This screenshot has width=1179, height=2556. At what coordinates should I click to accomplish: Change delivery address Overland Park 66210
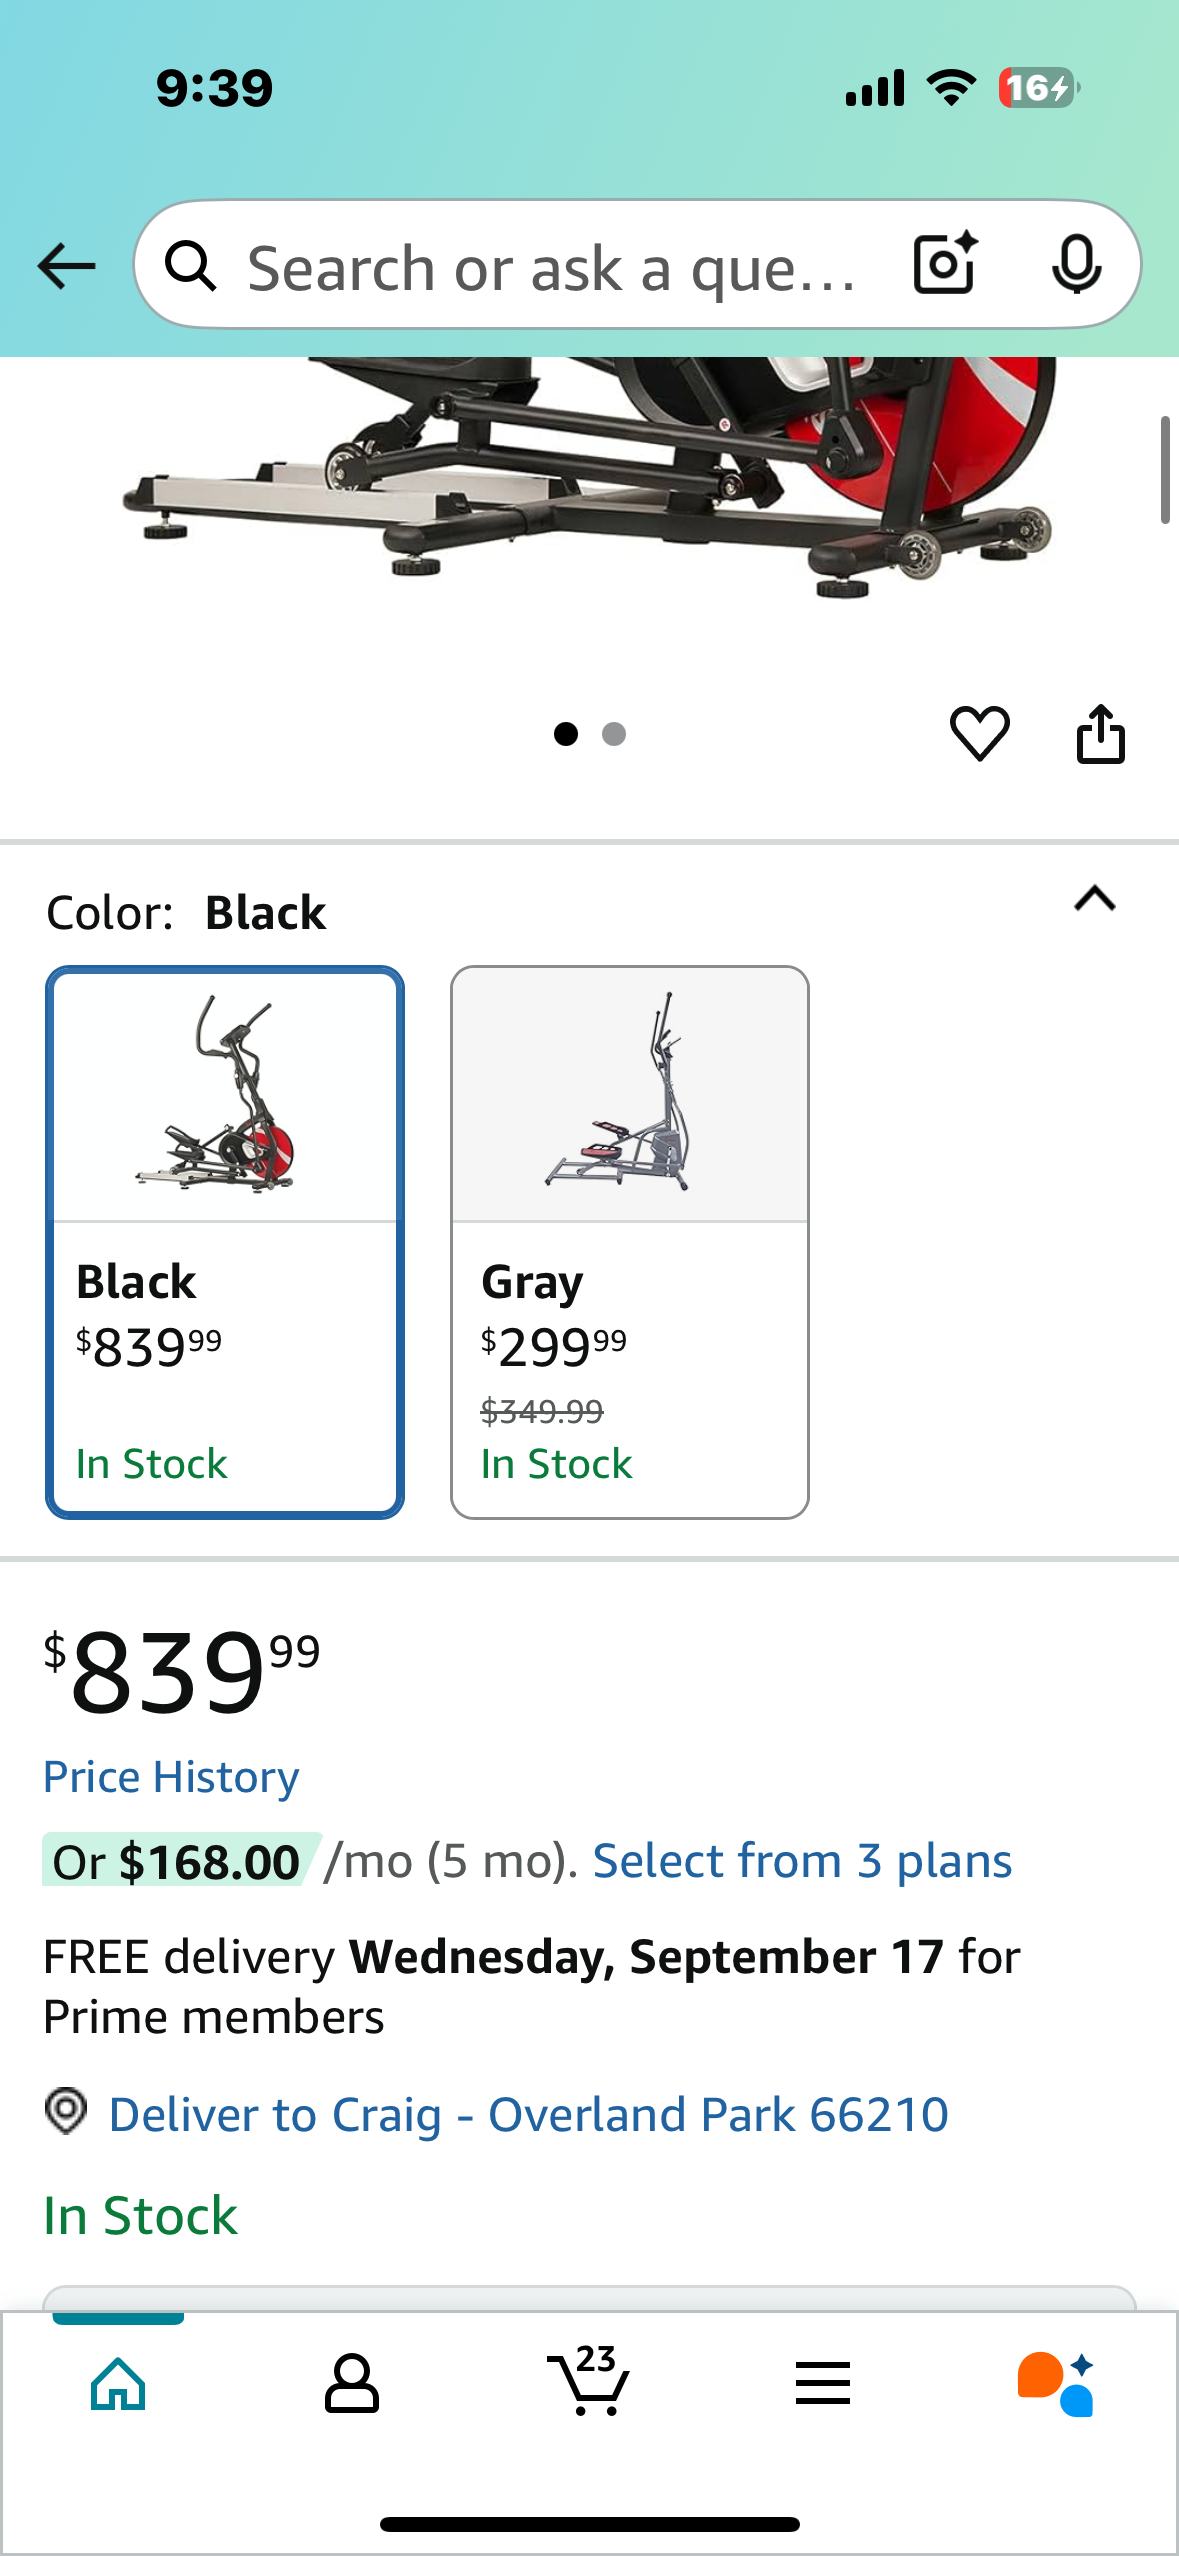coord(528,2114)
